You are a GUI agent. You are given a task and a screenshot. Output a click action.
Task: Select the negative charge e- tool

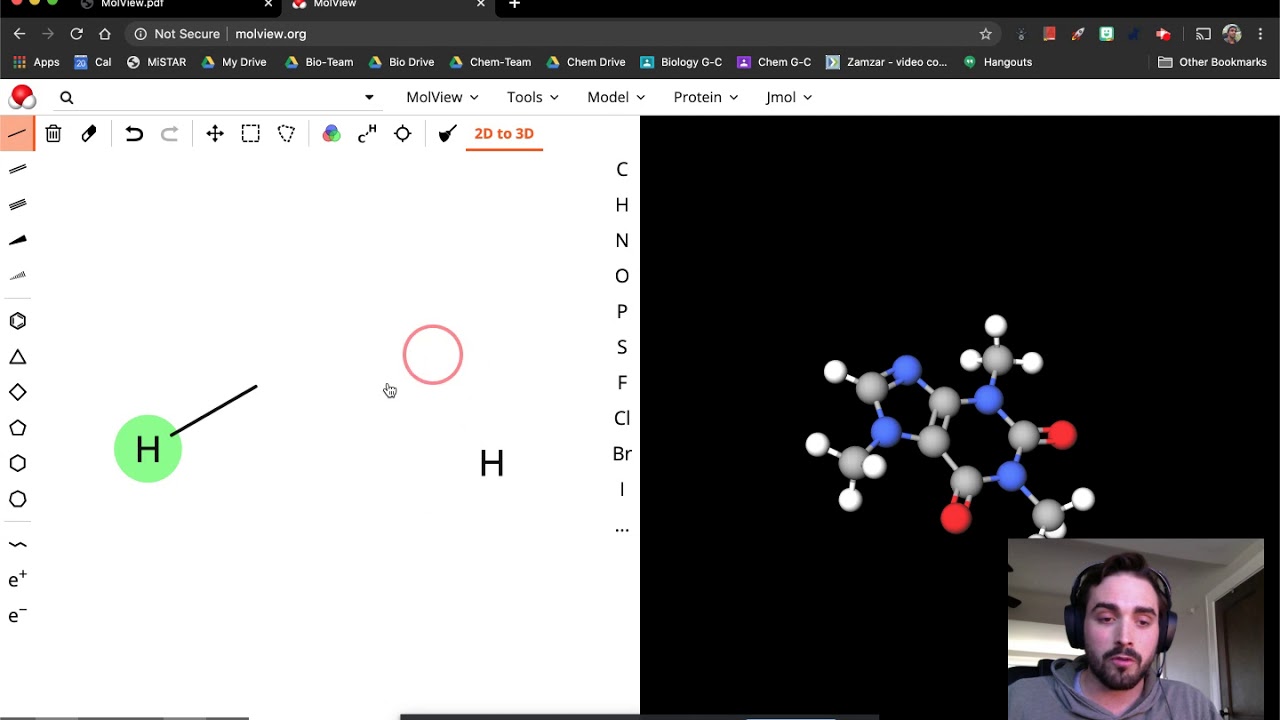17,616
